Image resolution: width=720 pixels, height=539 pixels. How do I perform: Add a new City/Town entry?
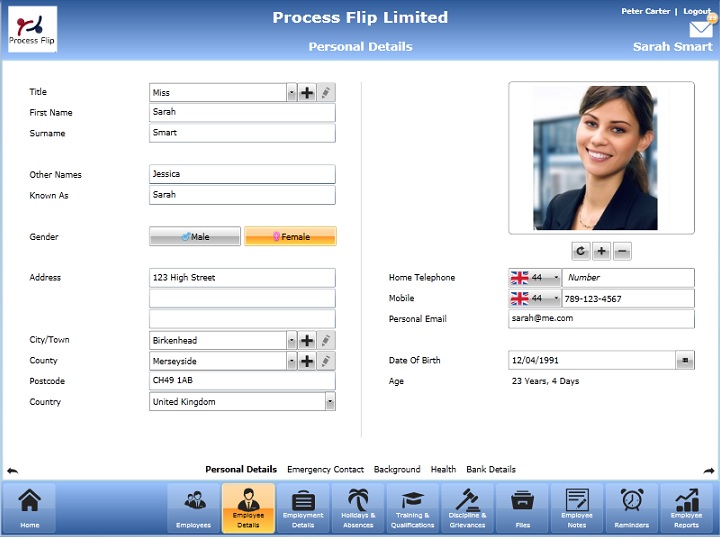pyautogui.click(x=307, y=340)
